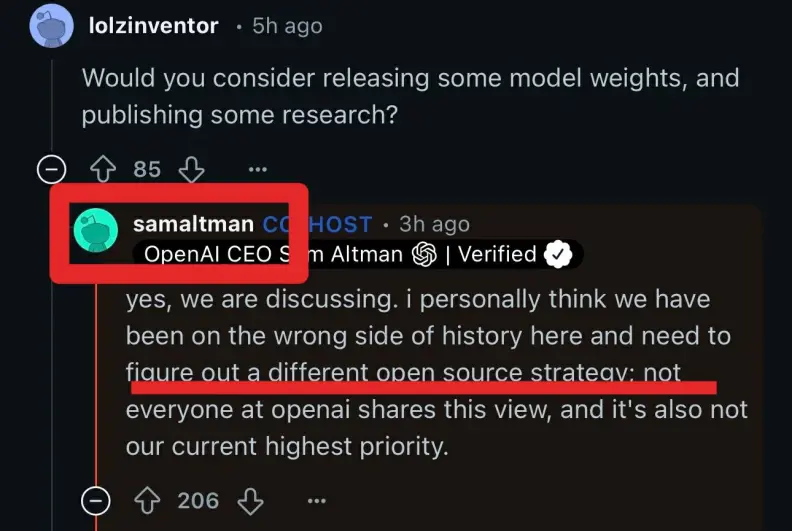Open more options on lolzinventor's comment
This screenshot has width=792, height=531.
click(x=258, y=169)
